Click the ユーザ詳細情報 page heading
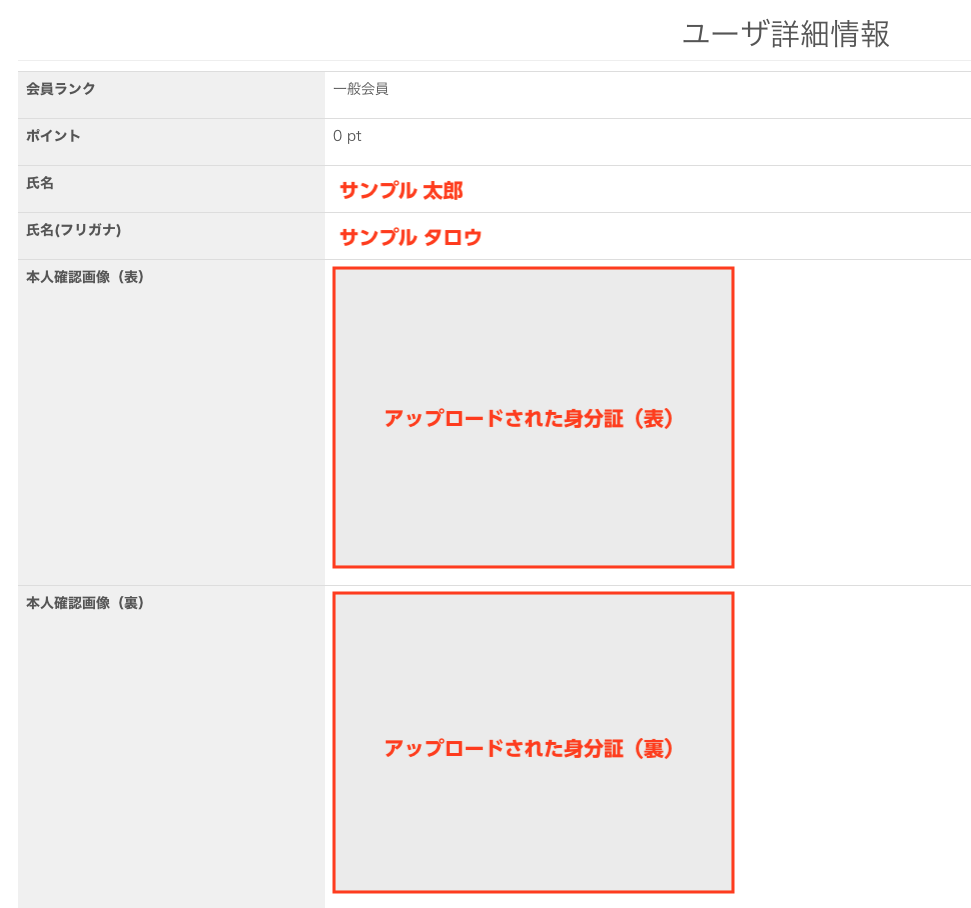Image resolution: width=971 pixels, height=908 pixels. (x=786, y=34)
